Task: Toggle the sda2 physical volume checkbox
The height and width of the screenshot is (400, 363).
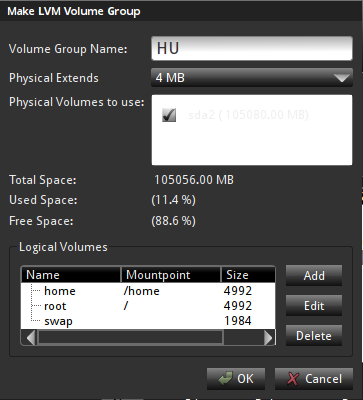Action: tap(169, 115)
